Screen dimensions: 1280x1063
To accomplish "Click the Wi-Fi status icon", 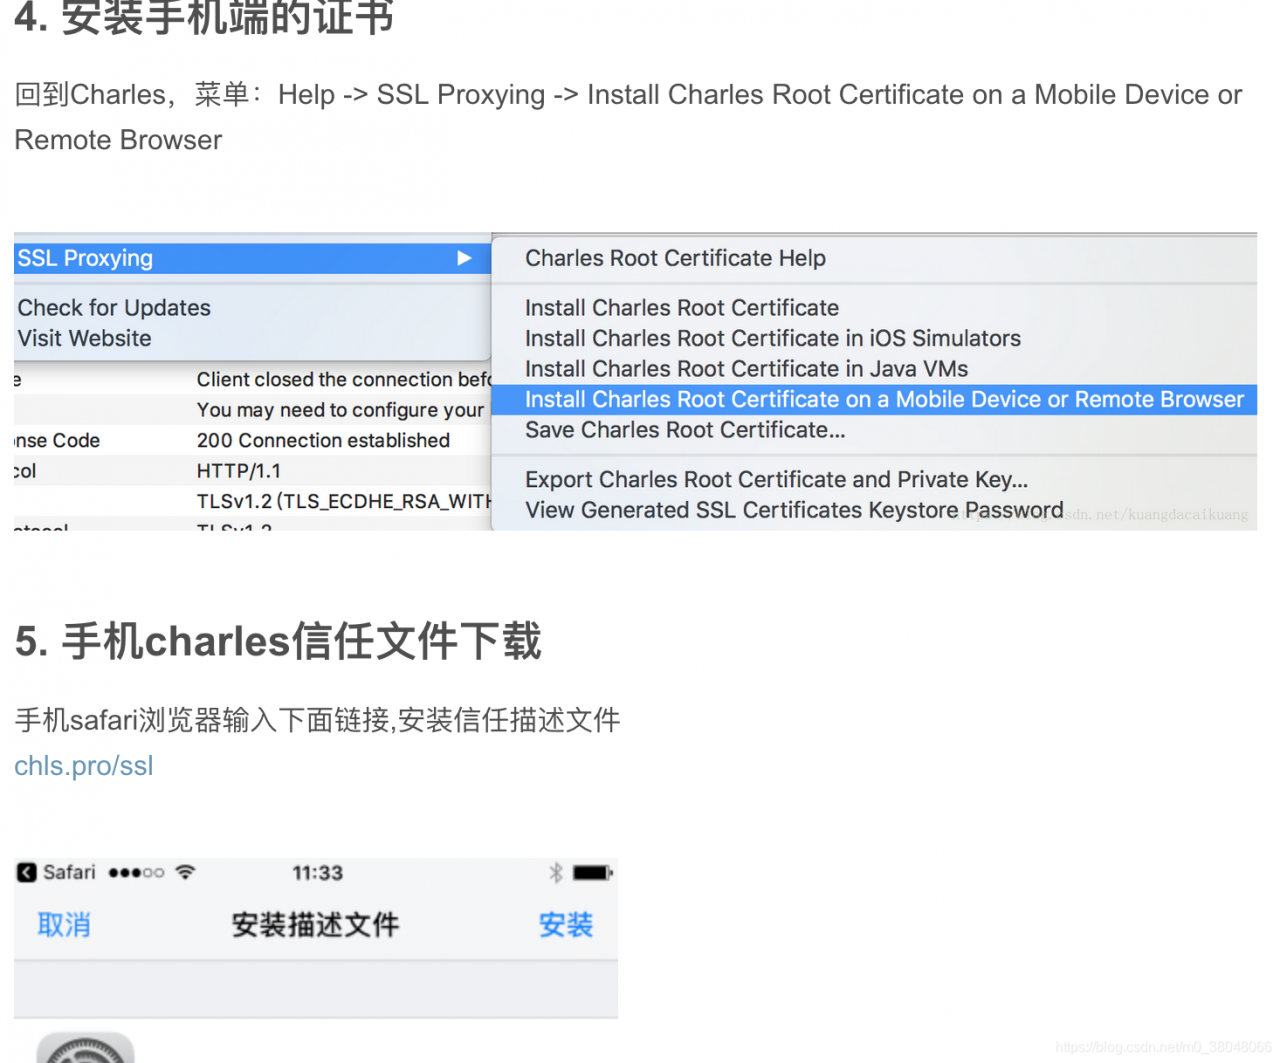I will coord(185,872).
